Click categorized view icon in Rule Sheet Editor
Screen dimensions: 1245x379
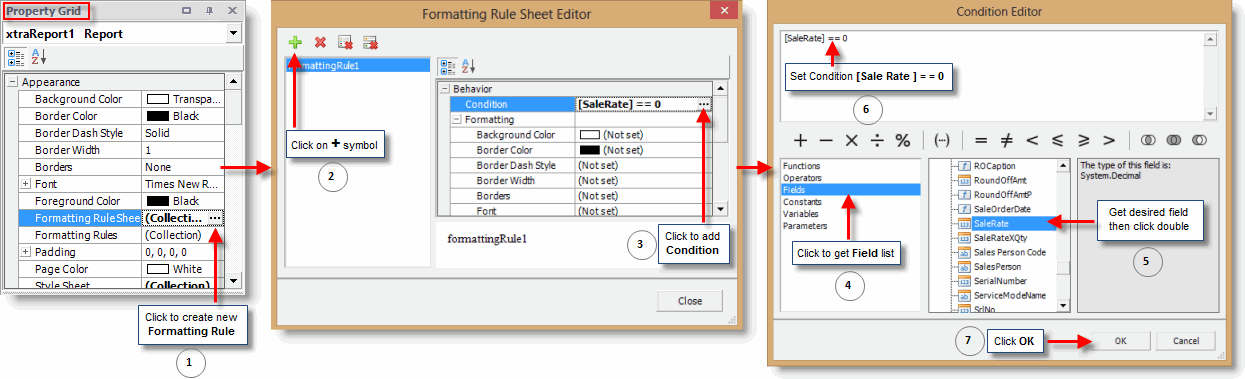pos(448,66)
